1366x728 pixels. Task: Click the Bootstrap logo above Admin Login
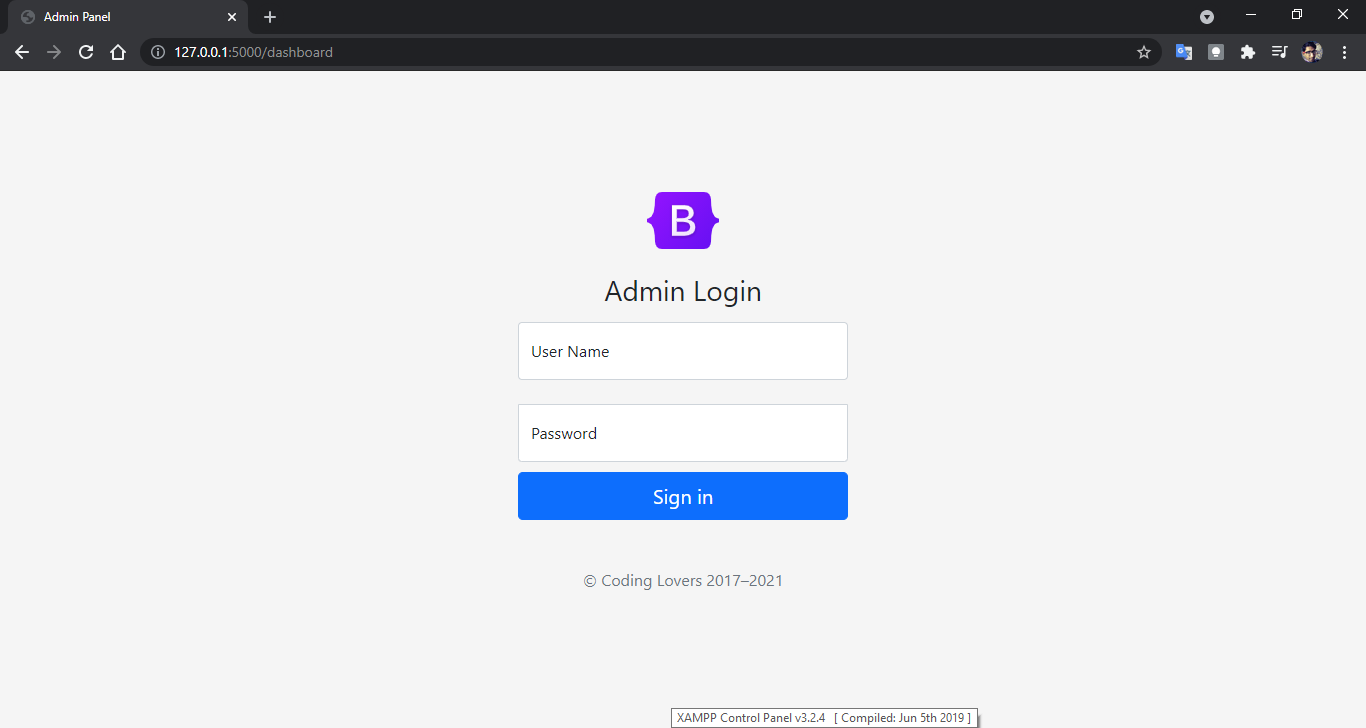tap(683, 220)
